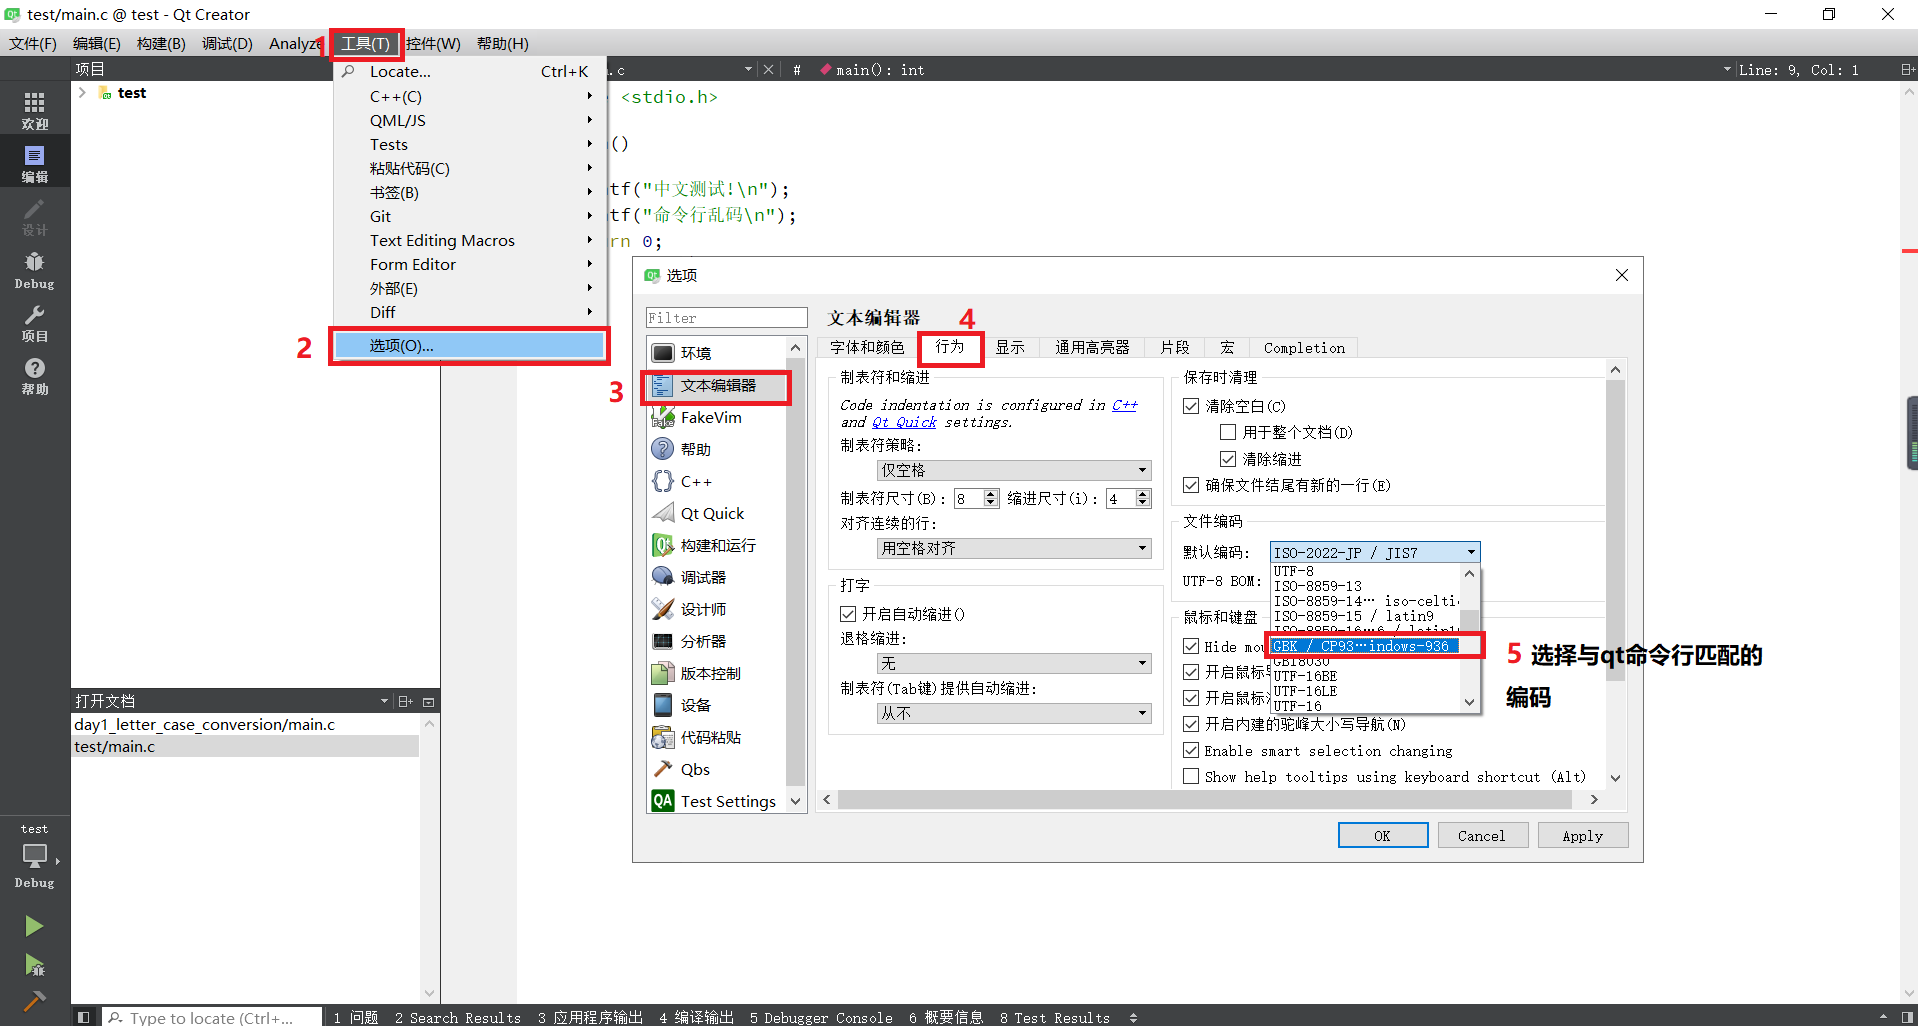Collapse the test project tree
This screenshot has height=1026, width=1918.
pos(81,92)
